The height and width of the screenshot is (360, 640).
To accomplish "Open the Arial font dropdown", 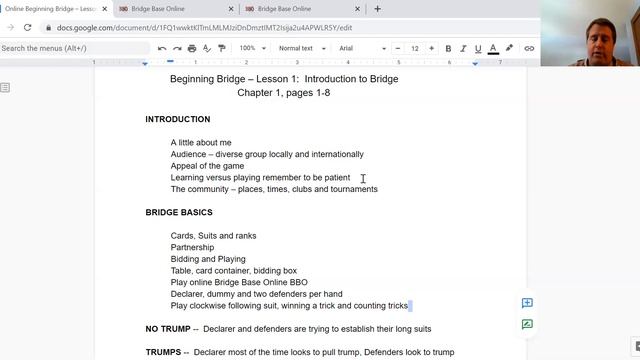I will click(x=362, y=48).
